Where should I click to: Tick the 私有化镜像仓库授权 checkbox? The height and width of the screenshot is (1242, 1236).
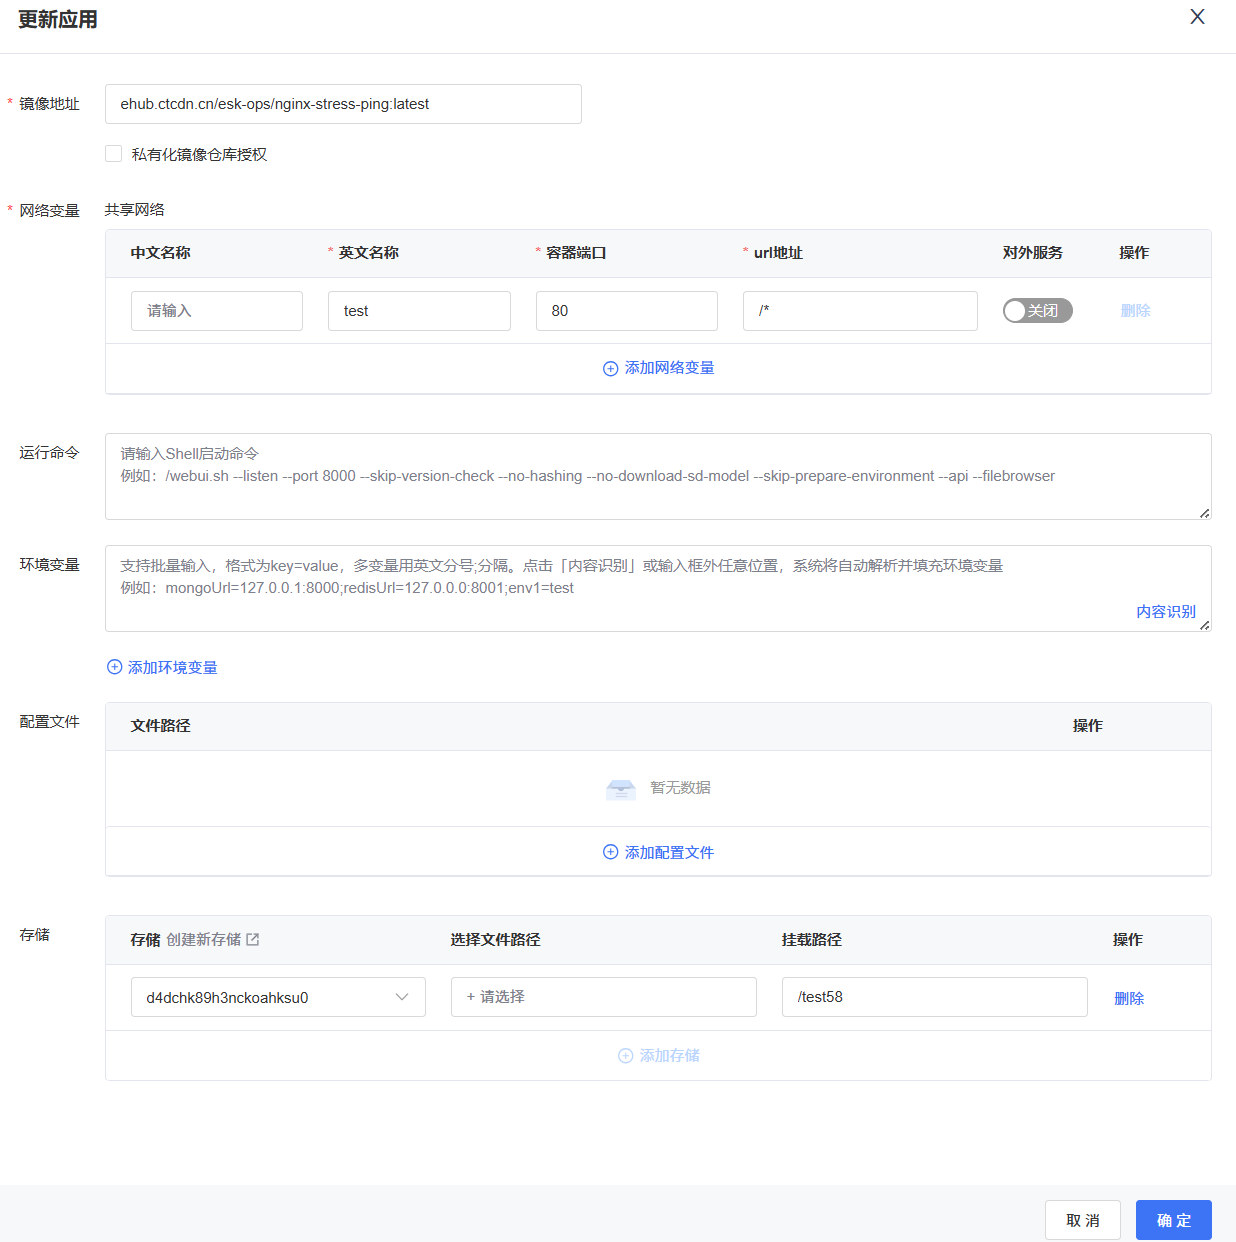tap(114, 154)
